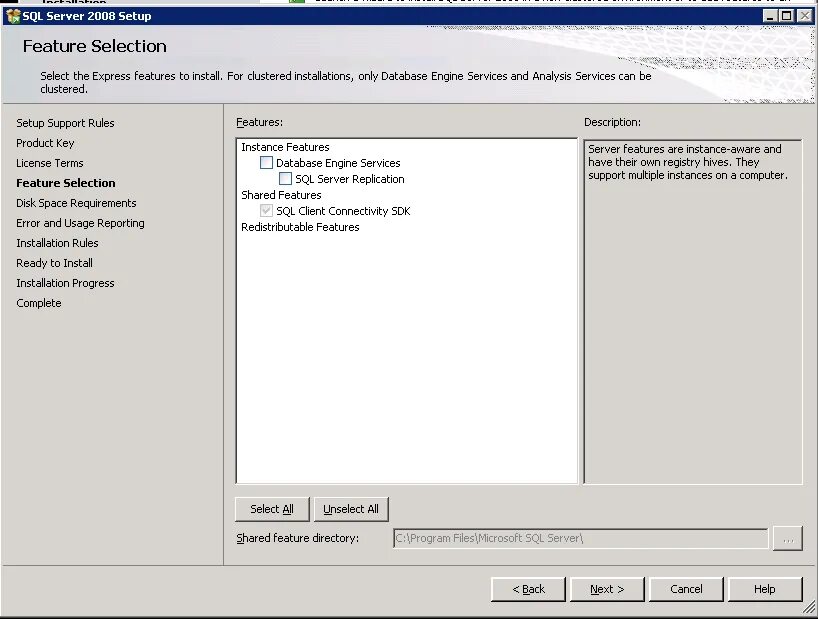Click Feature Selection step in sidebar

point(66,183)
